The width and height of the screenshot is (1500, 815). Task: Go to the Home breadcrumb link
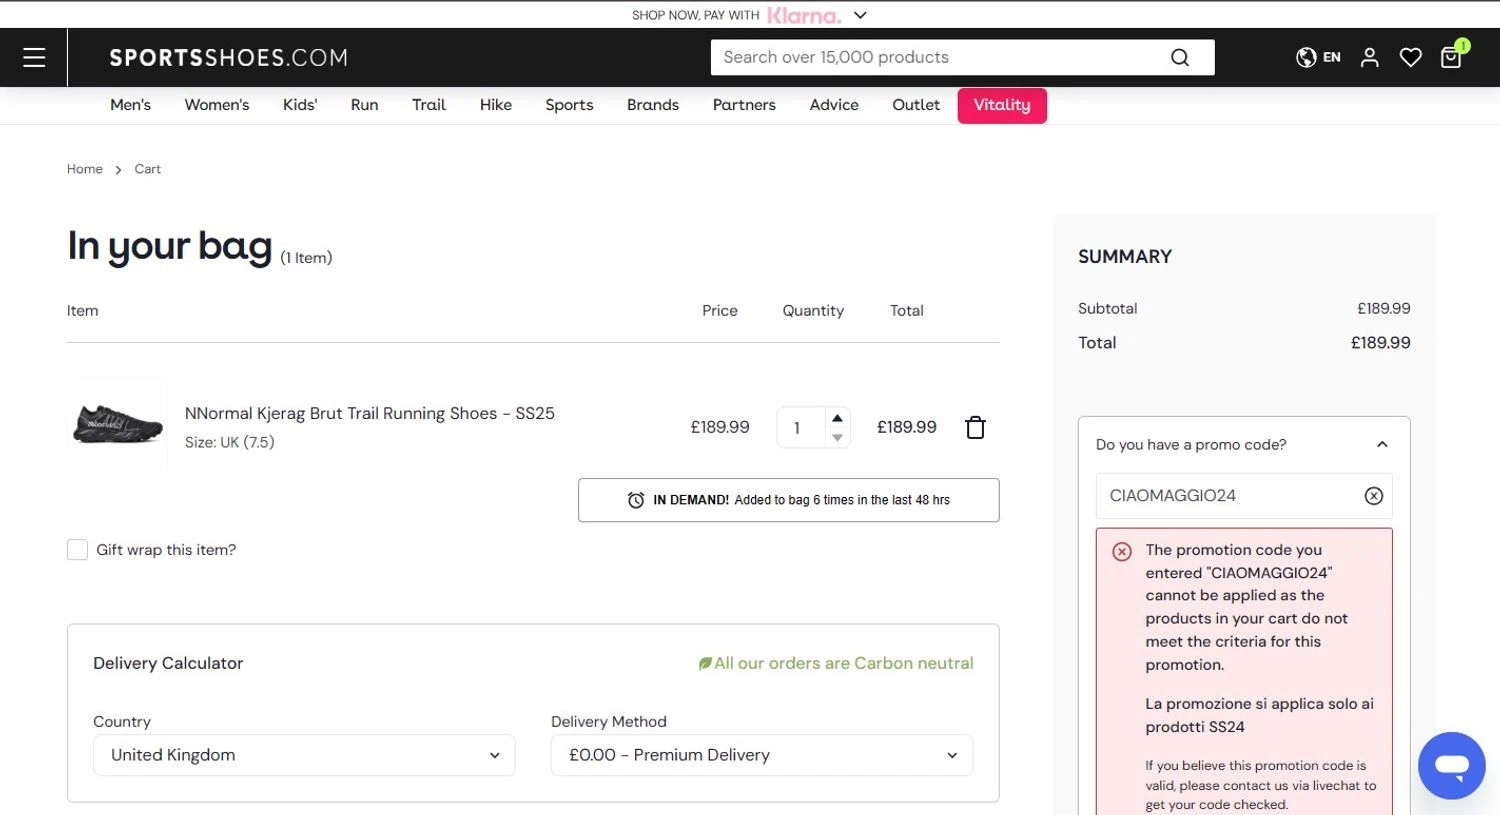(85, 169)
